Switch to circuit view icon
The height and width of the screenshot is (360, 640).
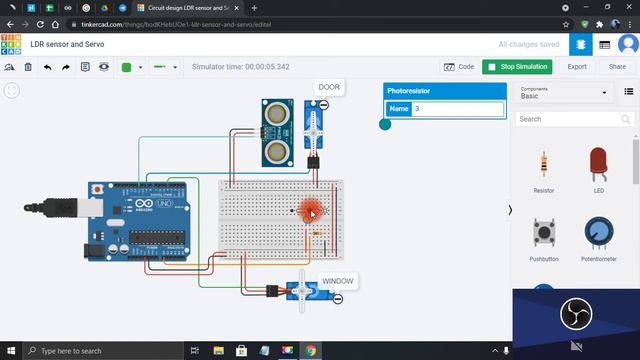click(x=580, y=44)
